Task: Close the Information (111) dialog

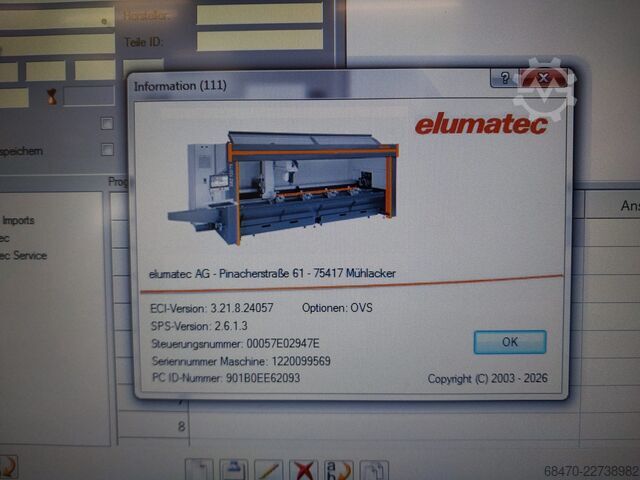Action: click(x=544, y=78)
